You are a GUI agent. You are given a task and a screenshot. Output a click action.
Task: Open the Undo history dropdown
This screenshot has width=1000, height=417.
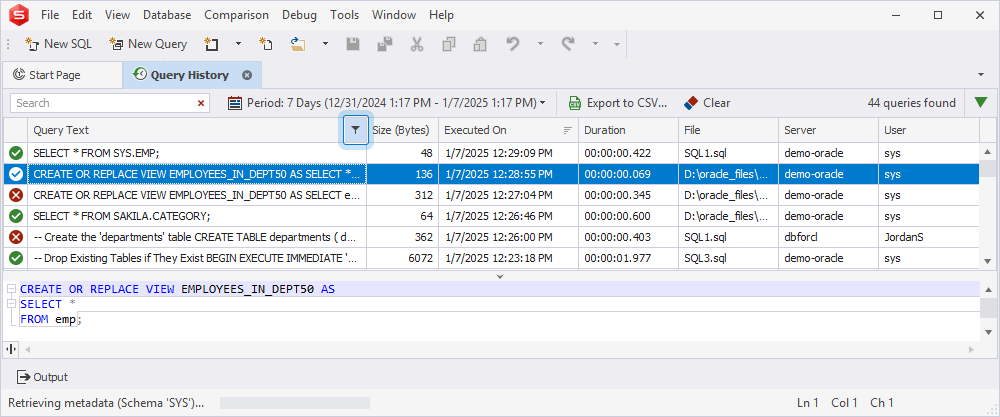[540, 44]
